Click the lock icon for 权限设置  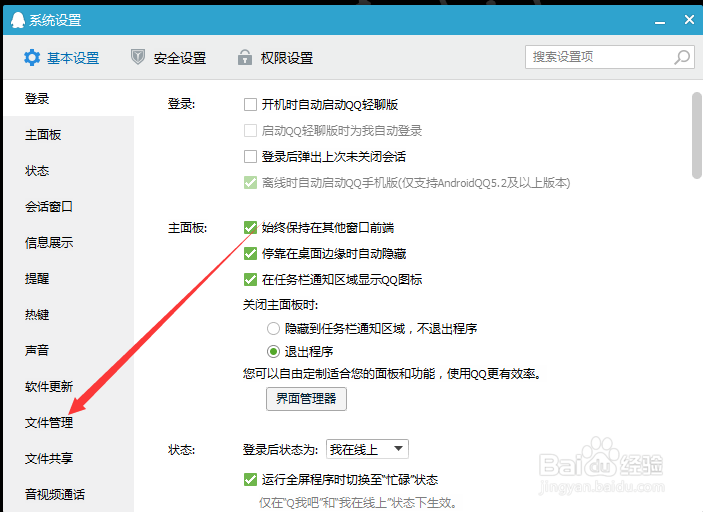[244, 57]
